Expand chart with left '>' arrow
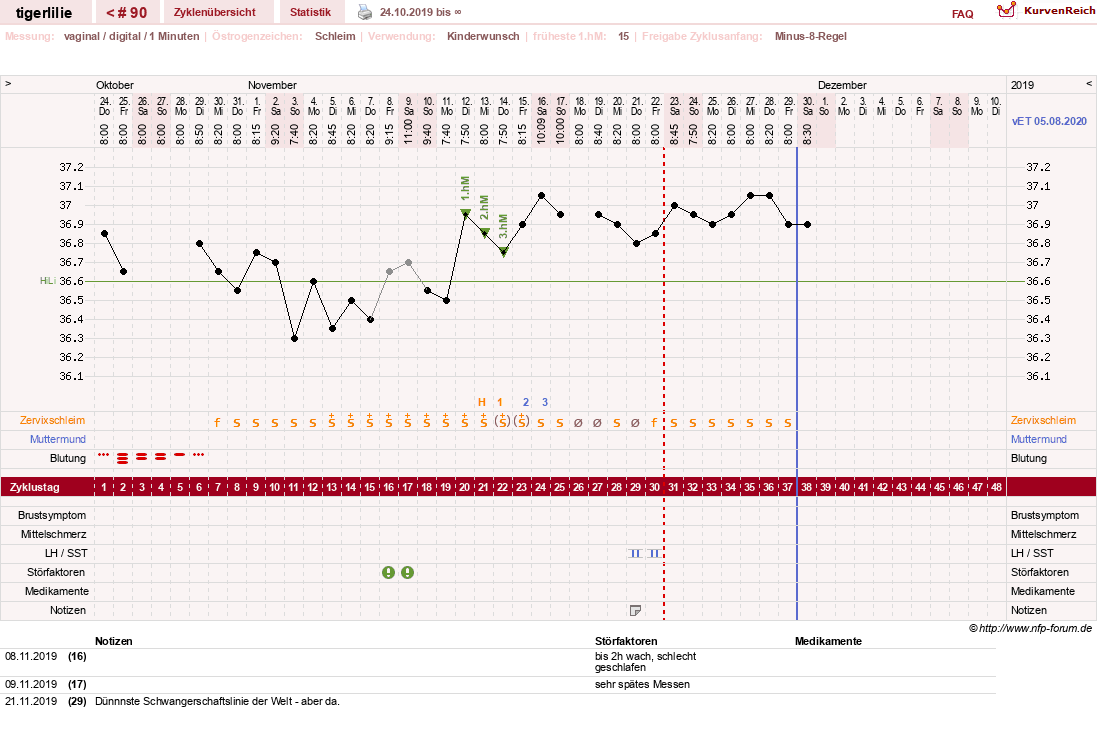1097x734 pixels. click(8, 83)
